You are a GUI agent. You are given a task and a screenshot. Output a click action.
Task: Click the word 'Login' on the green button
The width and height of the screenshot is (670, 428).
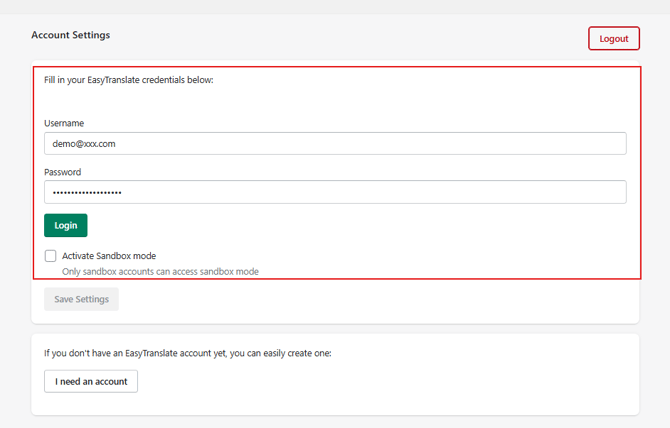(66, 225)
